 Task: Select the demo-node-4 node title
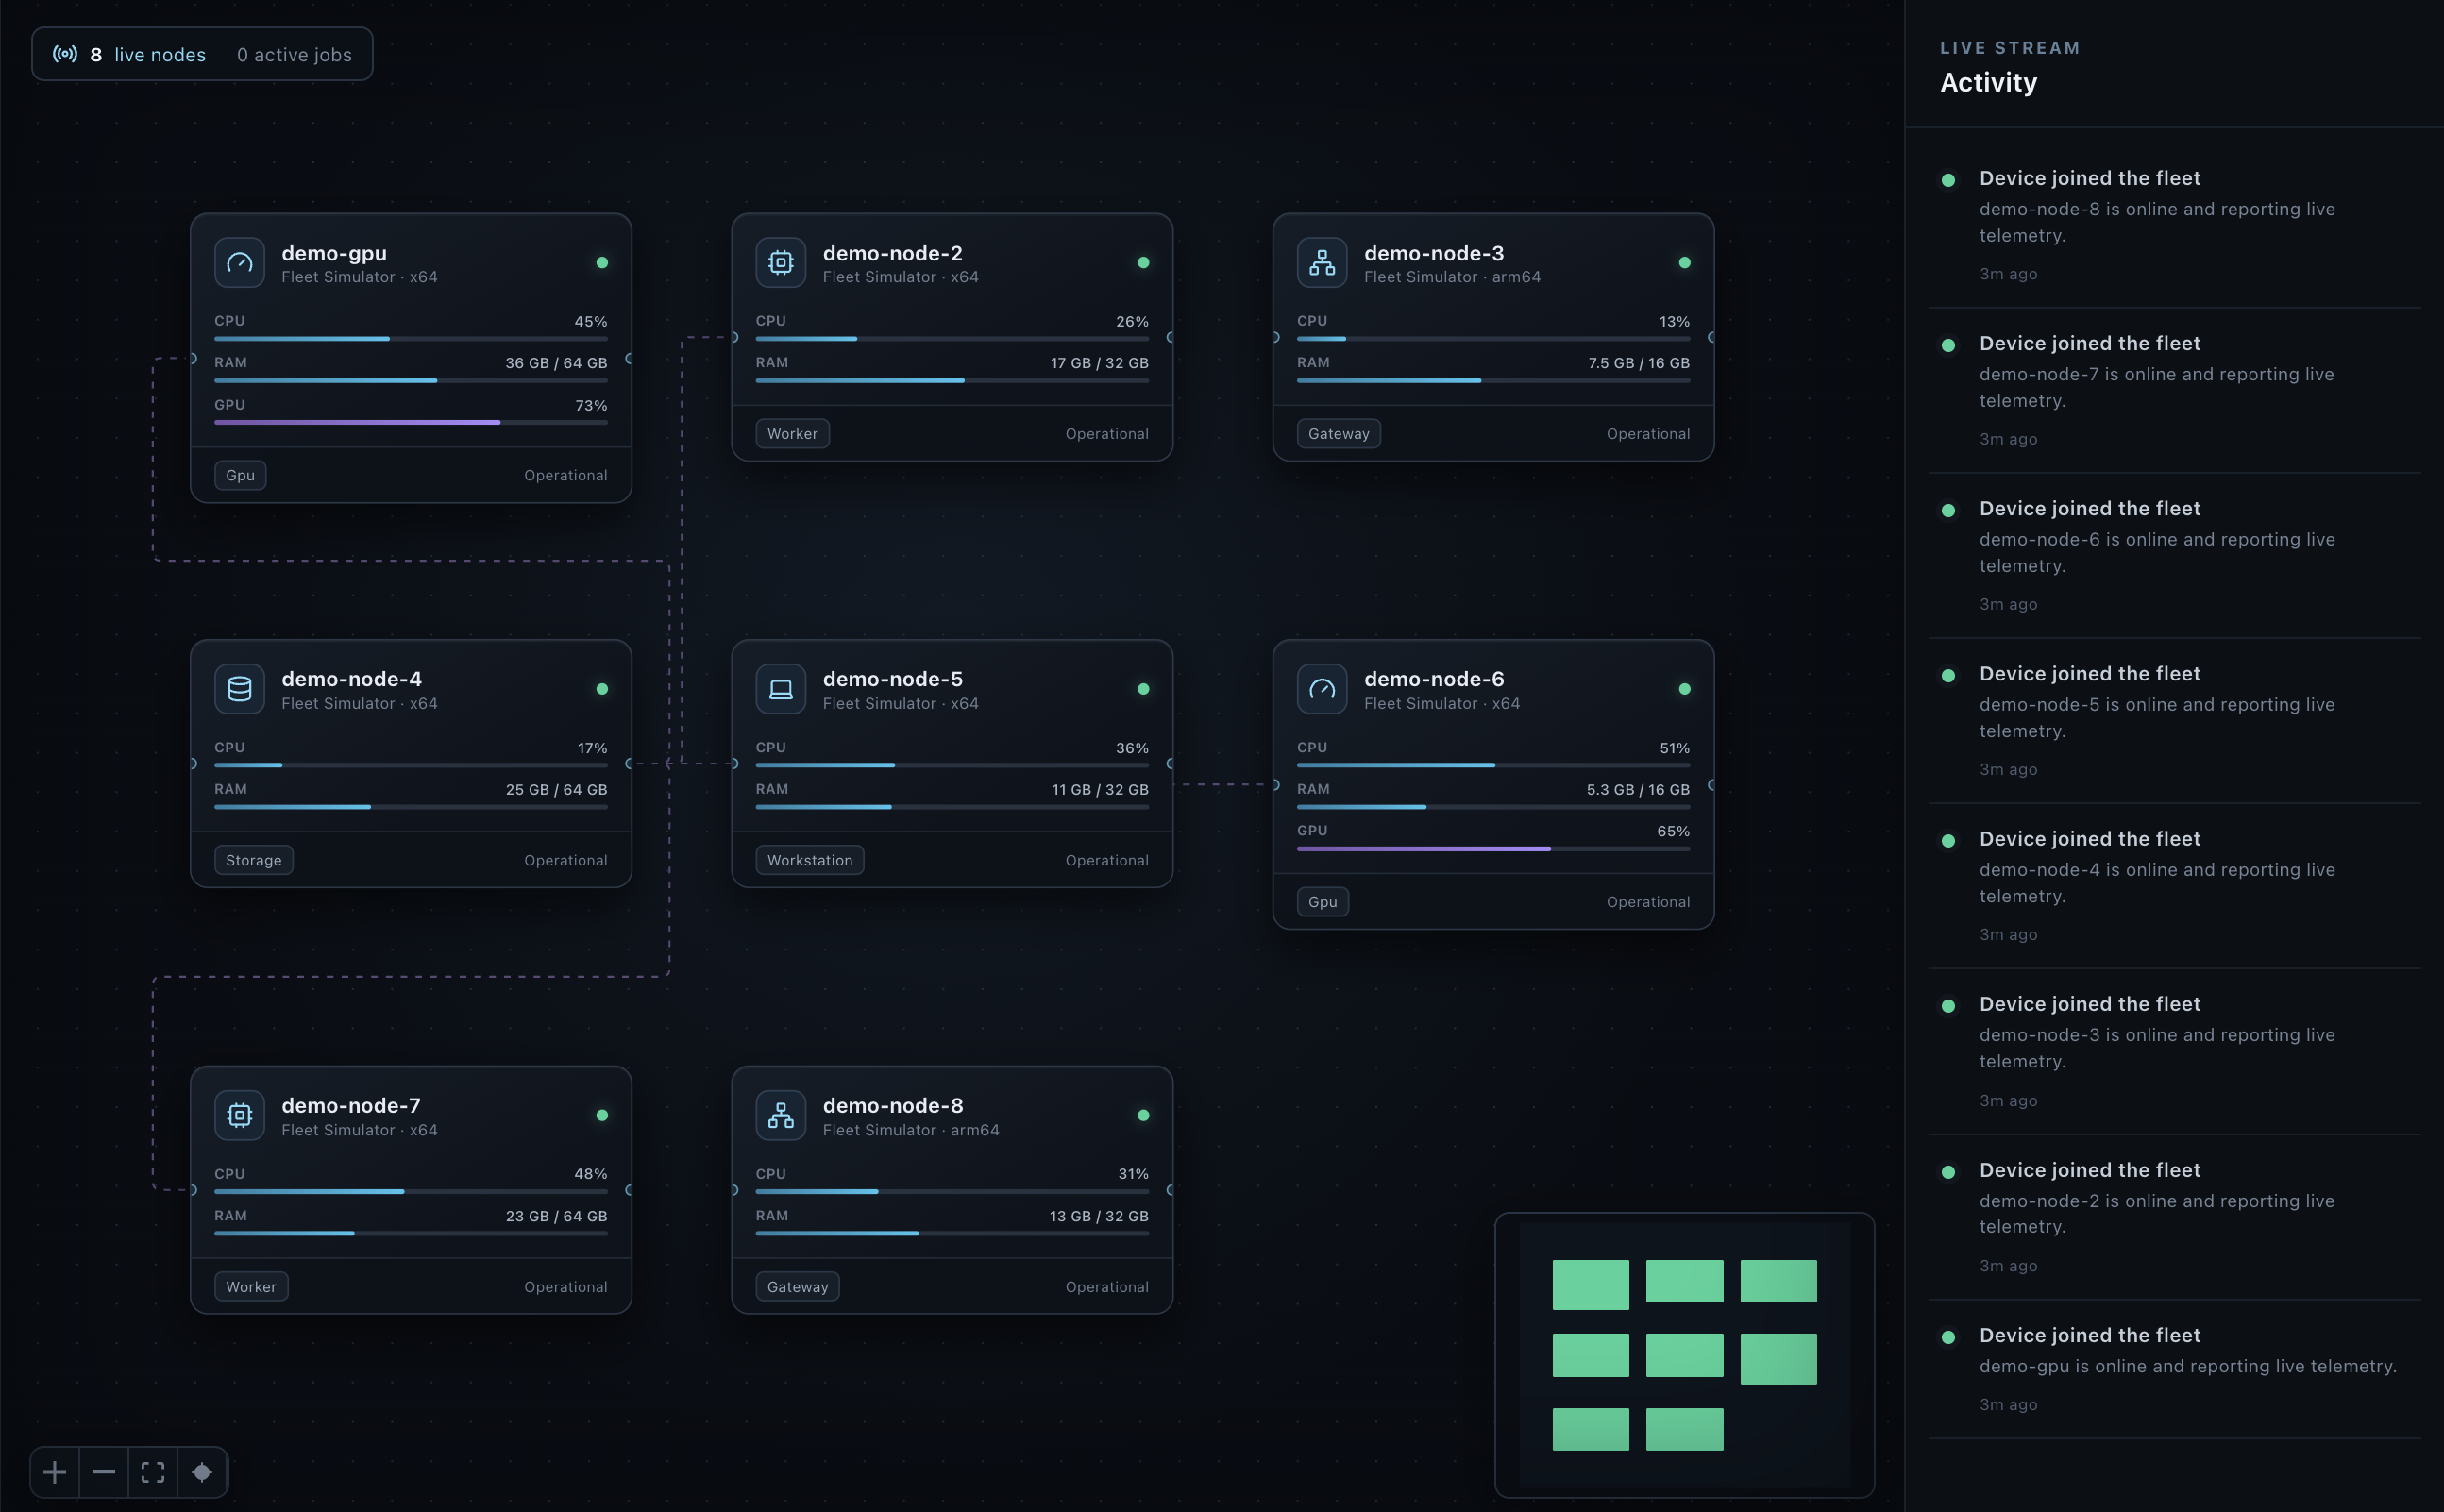click(352, 679)
